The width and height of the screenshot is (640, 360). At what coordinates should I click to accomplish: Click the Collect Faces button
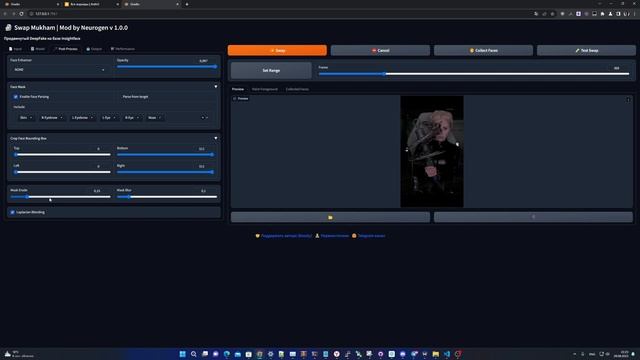483,50
